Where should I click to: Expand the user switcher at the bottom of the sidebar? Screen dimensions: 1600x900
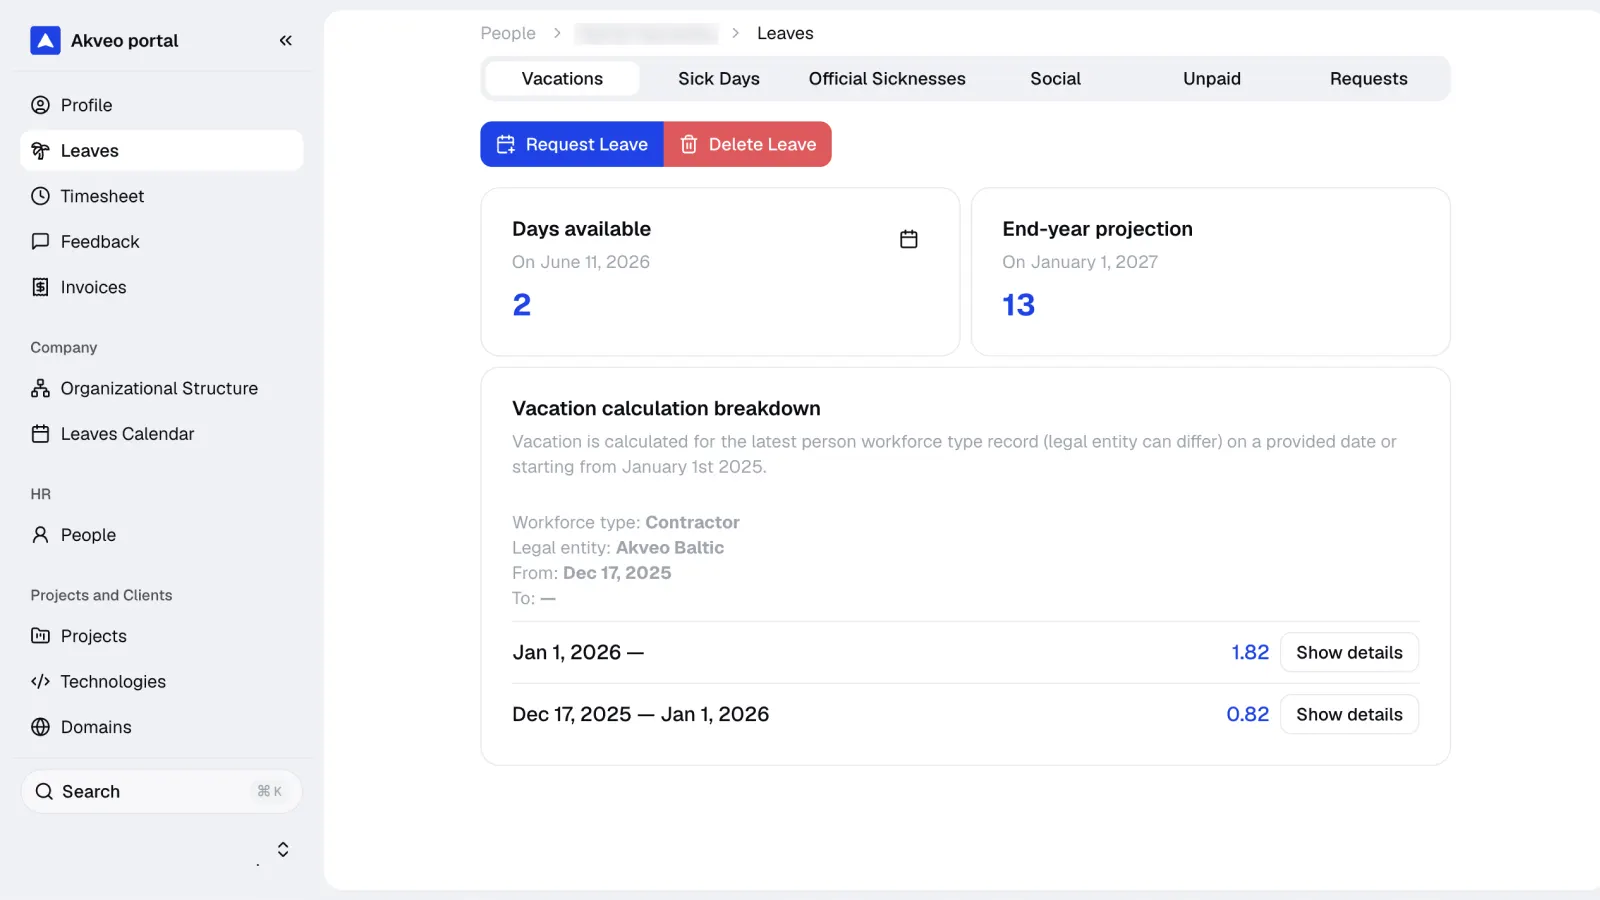pos(283,849)
